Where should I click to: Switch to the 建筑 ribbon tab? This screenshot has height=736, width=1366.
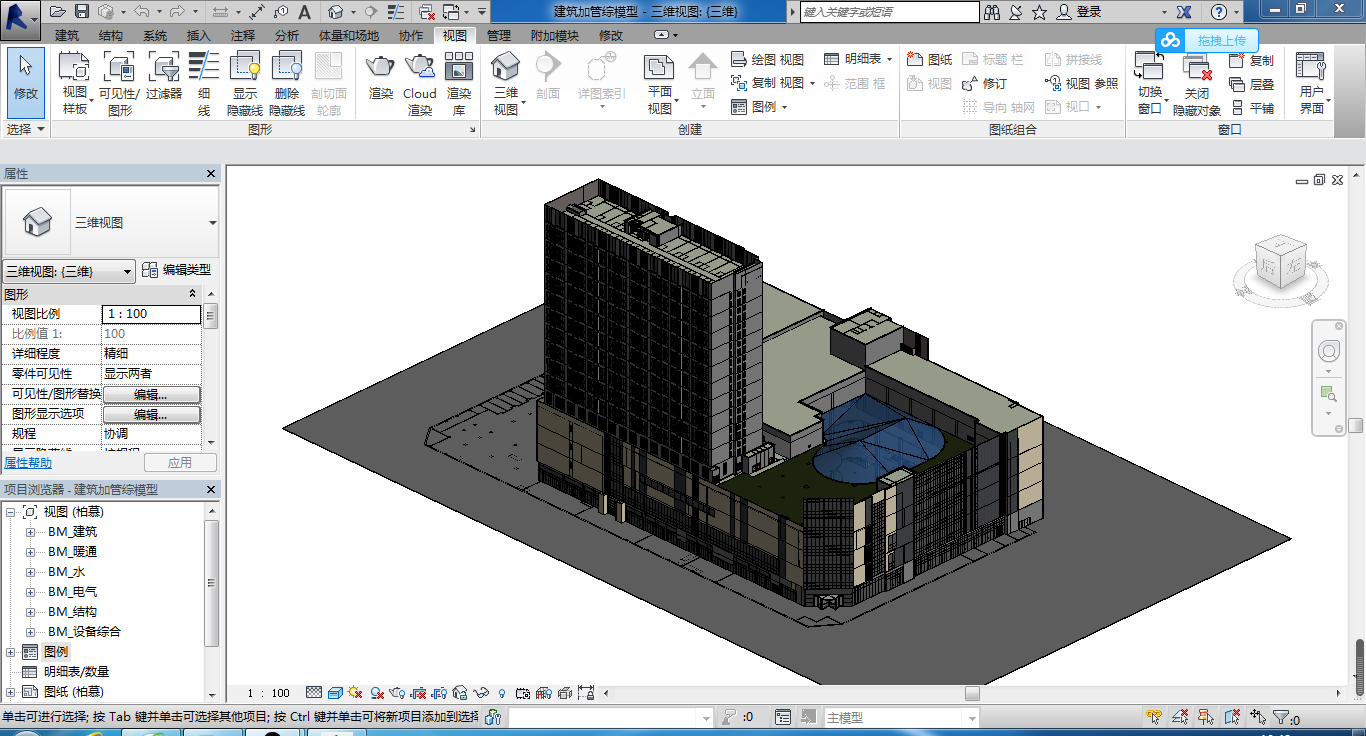tap(67, 36)
